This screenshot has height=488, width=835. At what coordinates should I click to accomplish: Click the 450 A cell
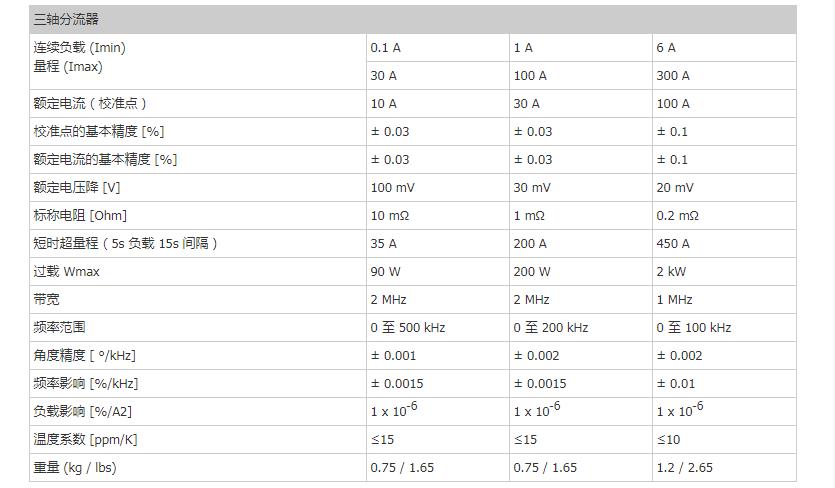(673, 243)
